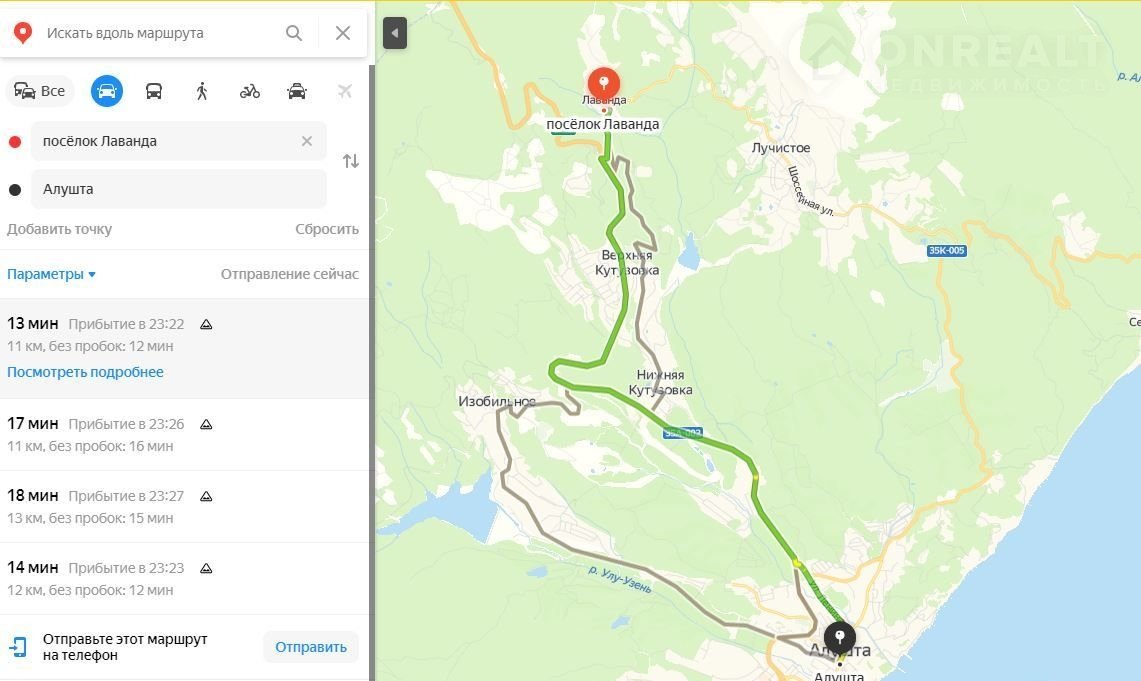Select the 17 мин route option

click(185, 434)
